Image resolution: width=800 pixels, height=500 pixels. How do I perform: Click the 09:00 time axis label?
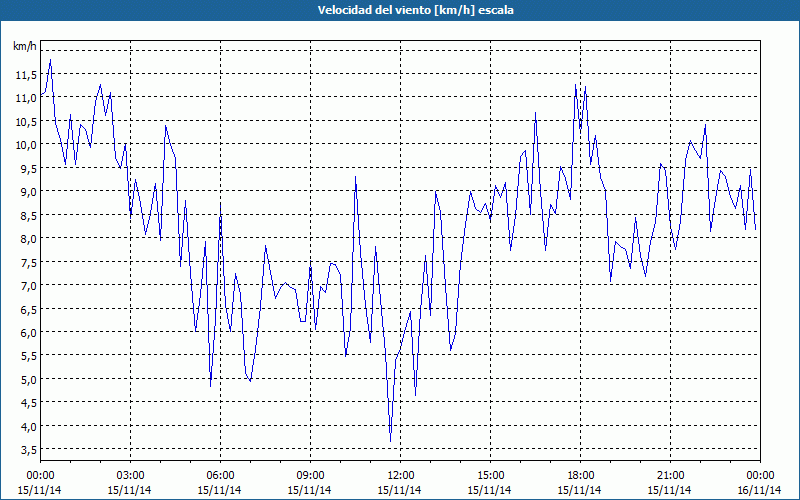[310, 476]
